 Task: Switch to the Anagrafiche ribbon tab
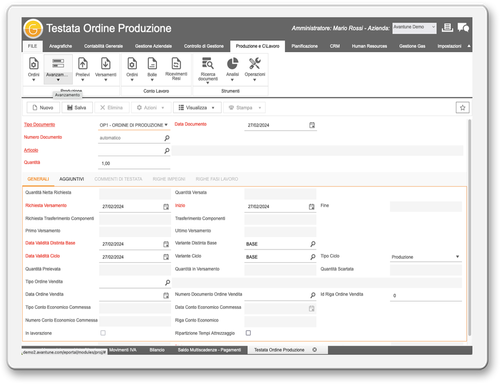point(60,46)
